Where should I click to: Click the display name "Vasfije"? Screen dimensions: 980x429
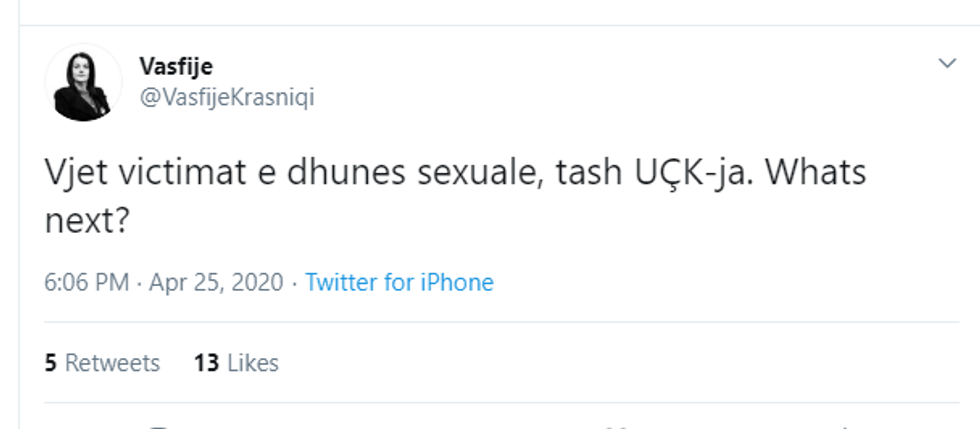(x=176, y=66)
